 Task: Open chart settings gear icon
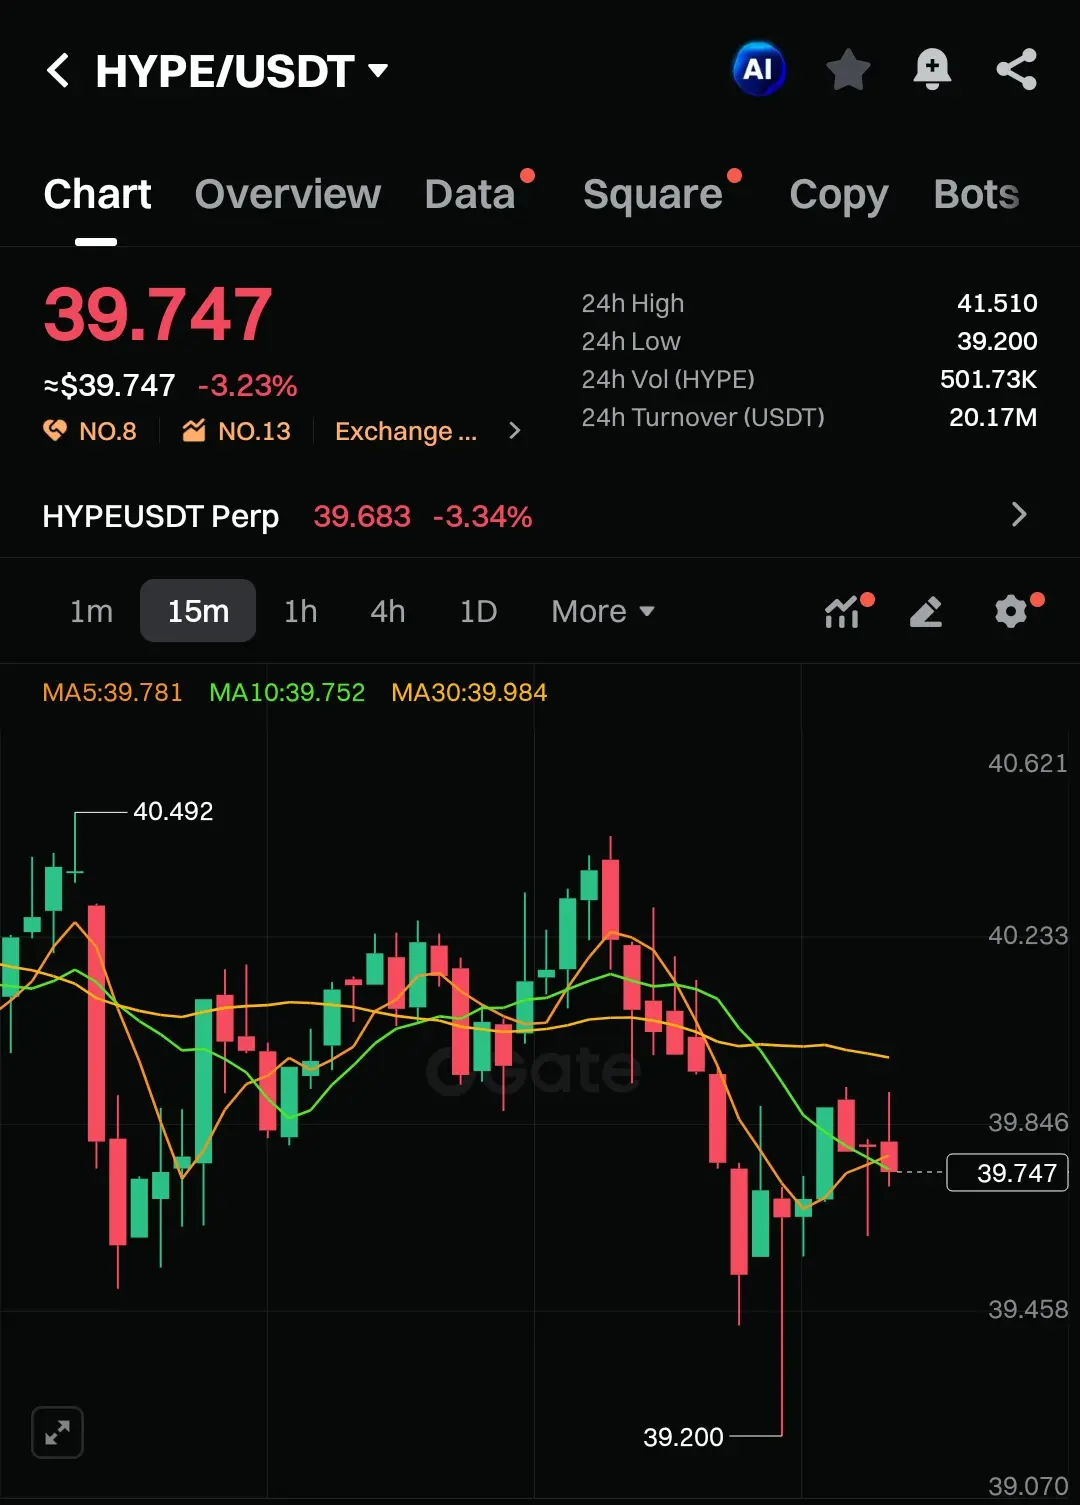coord(1011,611)
